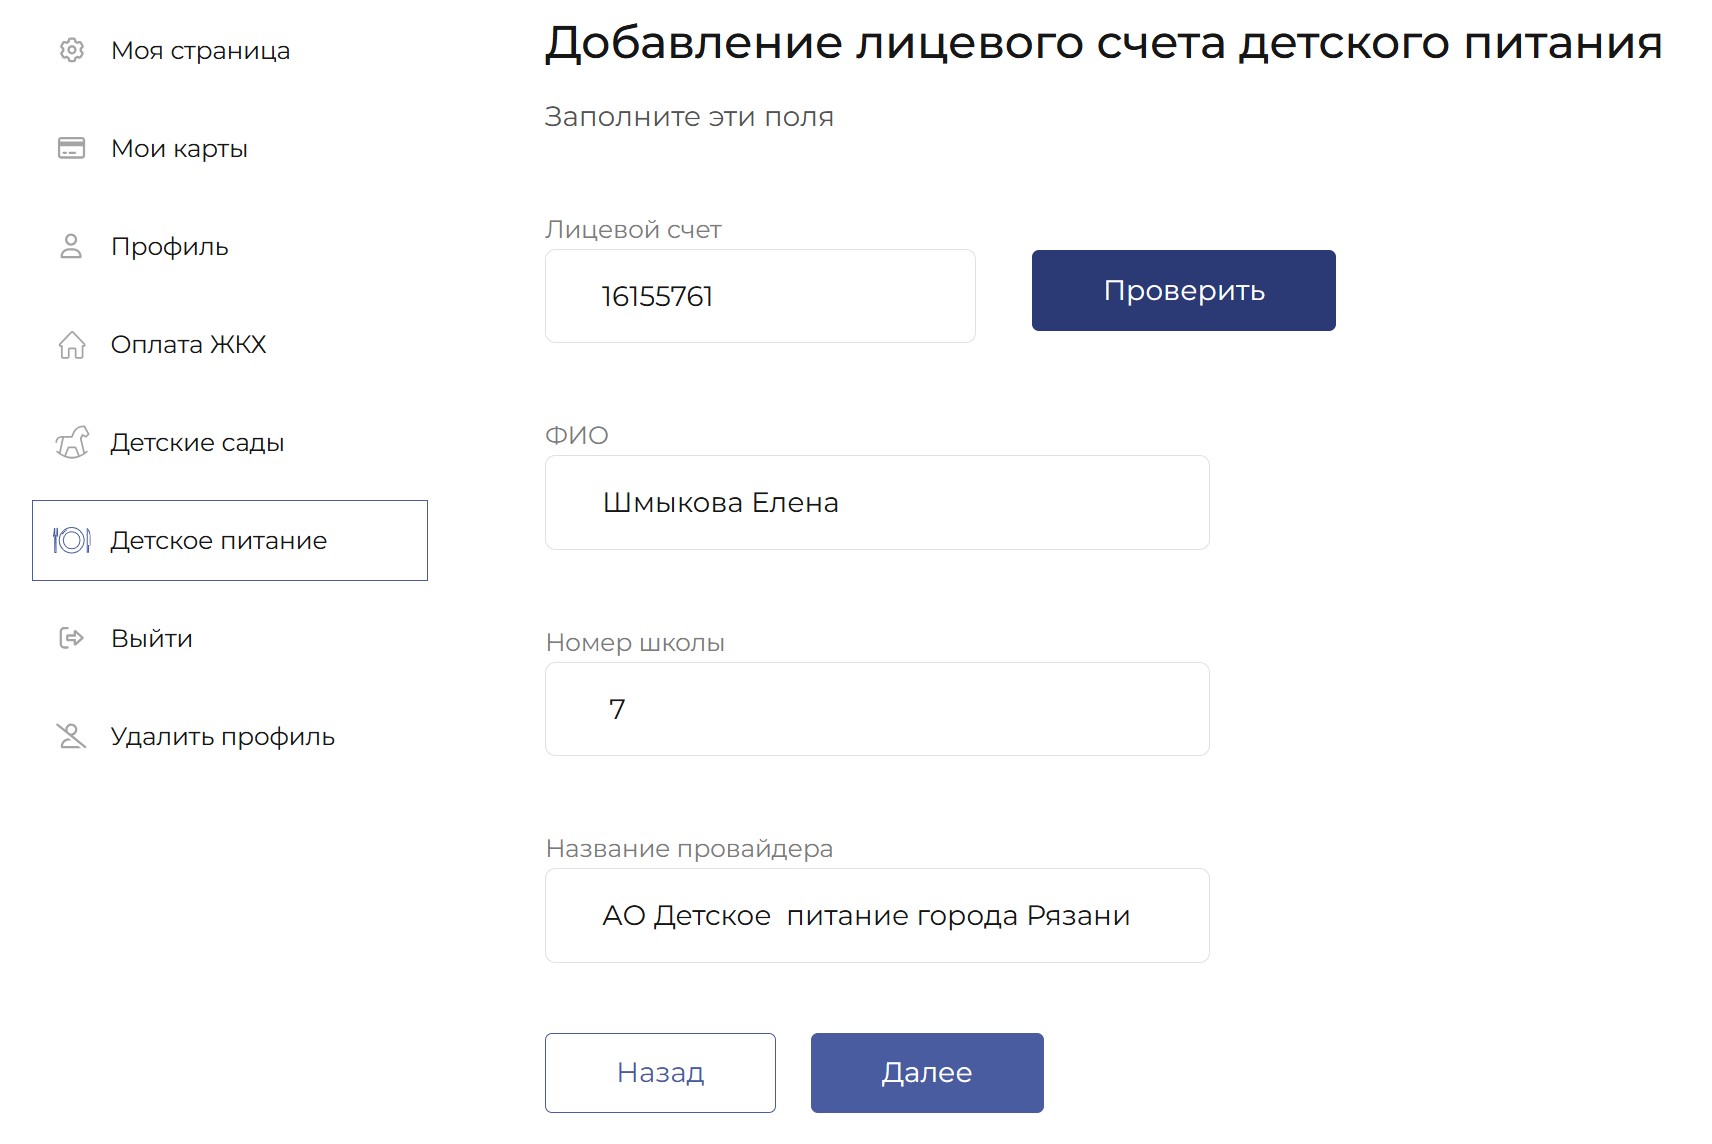1712x1144 pixels.
Task: Focus the Лицевой счет input field
Action: (x=760, y=296)
